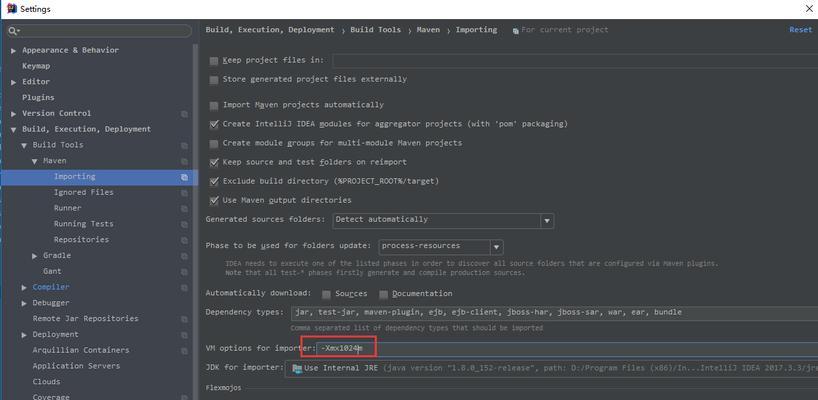The height and width of the screenshot is (400, 818).
Task: Check 'Store generated project files externally'
Action: (214, 80)
